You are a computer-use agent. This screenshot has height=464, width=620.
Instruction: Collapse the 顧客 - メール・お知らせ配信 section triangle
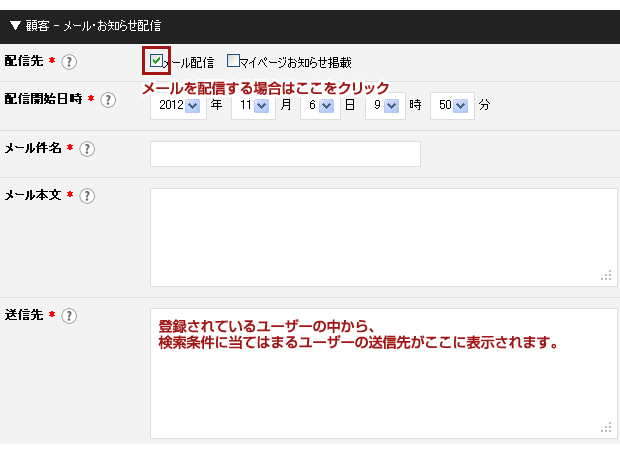15,26
